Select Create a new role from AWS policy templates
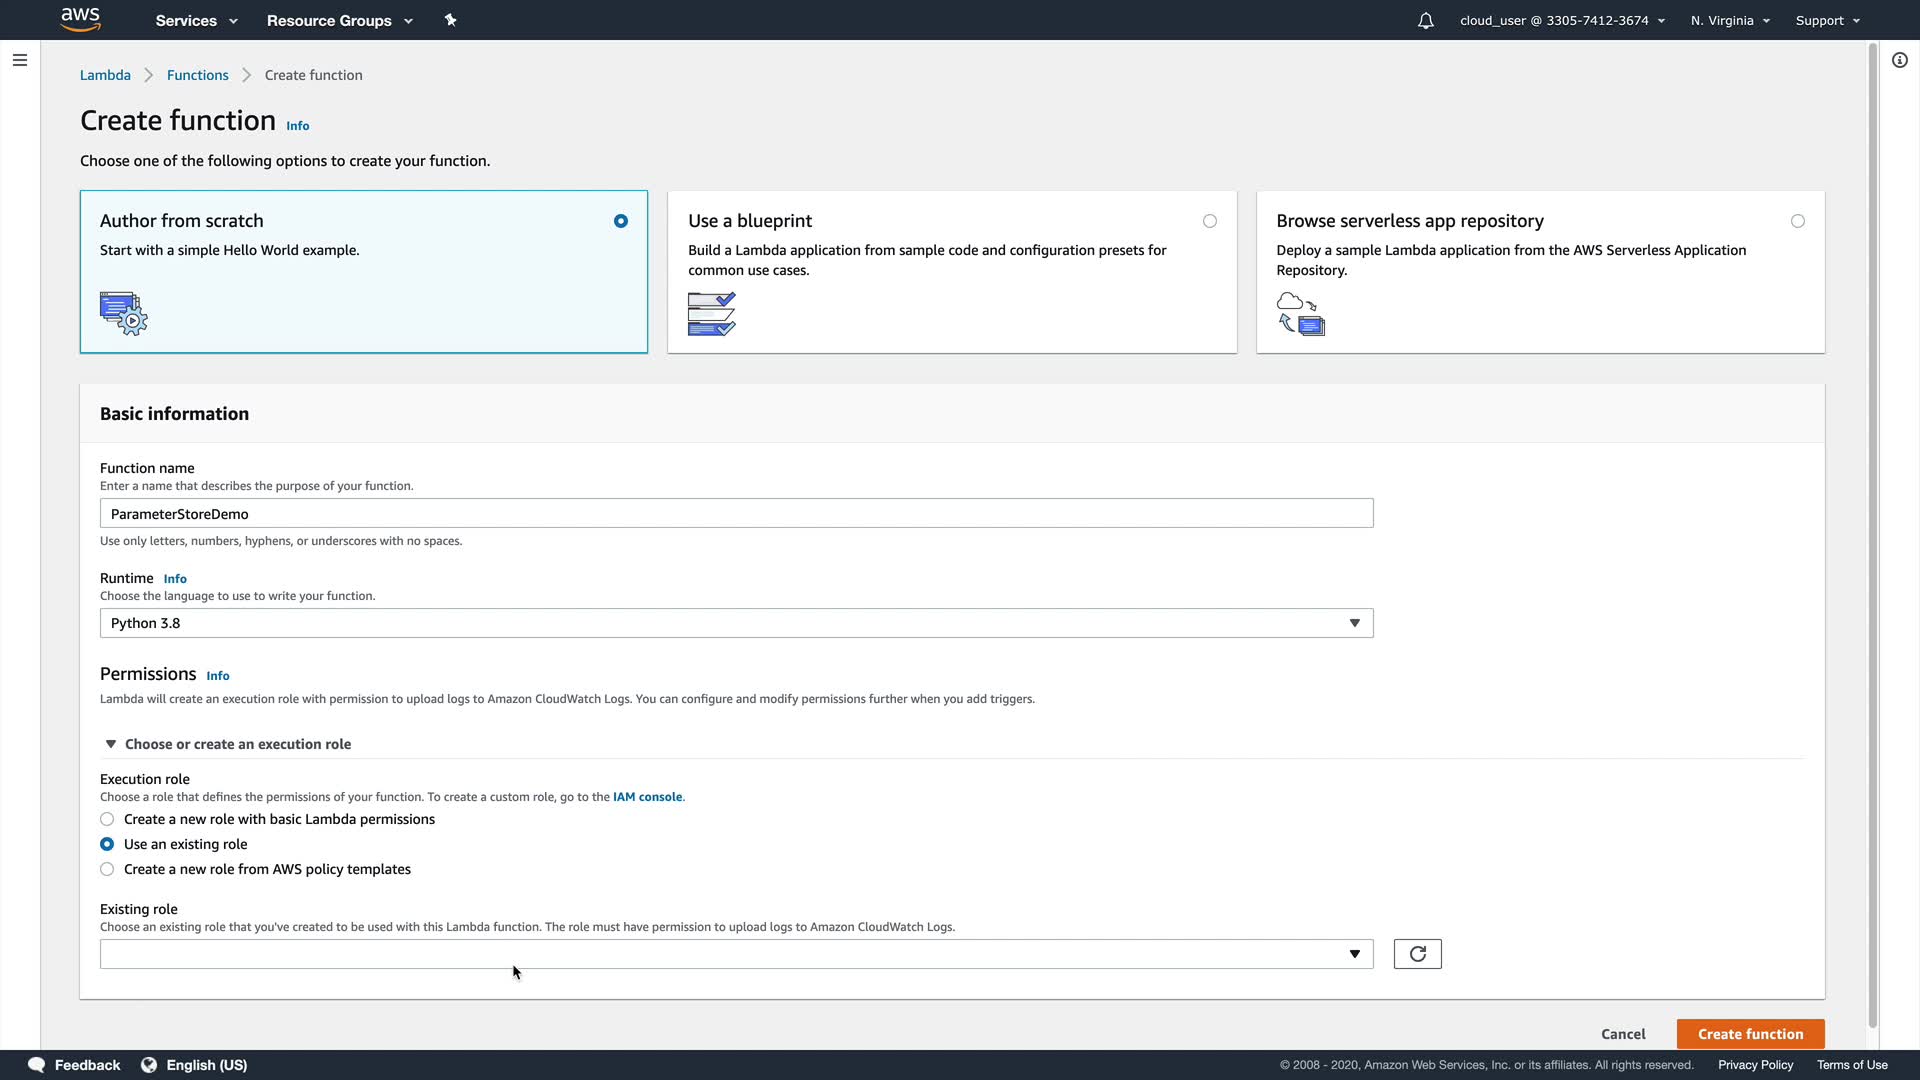The height and width of the screenshot is (1080, 1920). (107, 869)
